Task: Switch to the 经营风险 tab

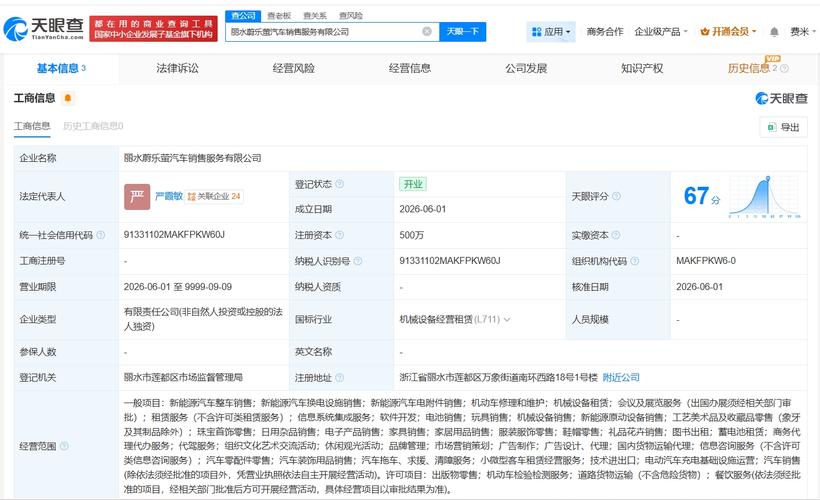Action: click(x=293, y=68)
